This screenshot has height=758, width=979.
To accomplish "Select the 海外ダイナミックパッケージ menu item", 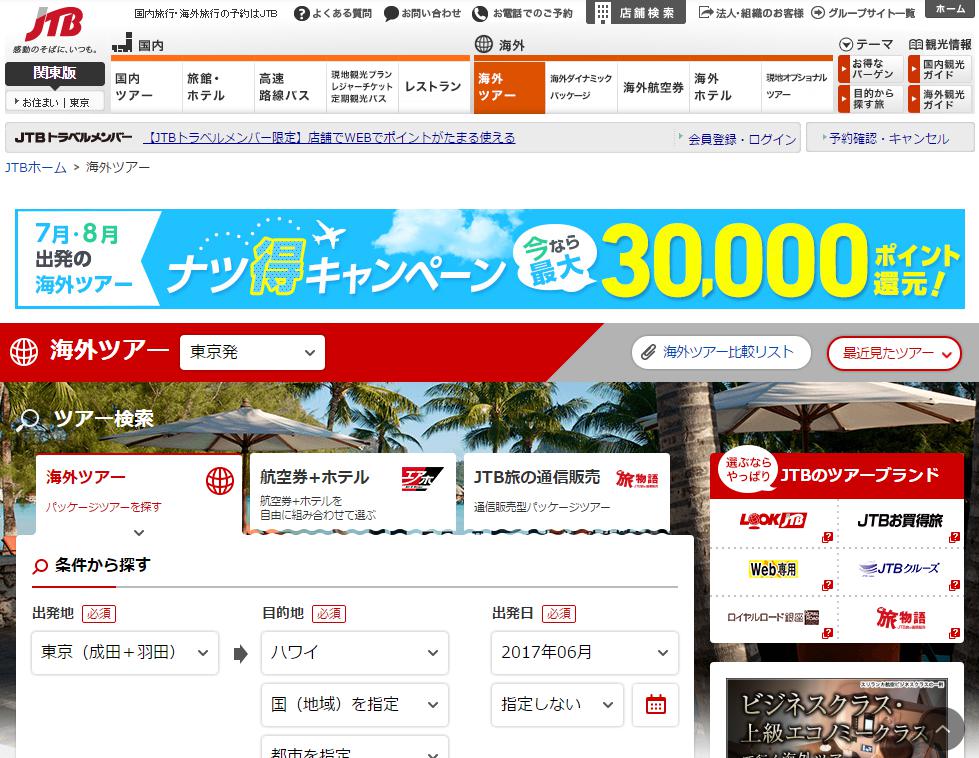I will (x=581, y=87).
